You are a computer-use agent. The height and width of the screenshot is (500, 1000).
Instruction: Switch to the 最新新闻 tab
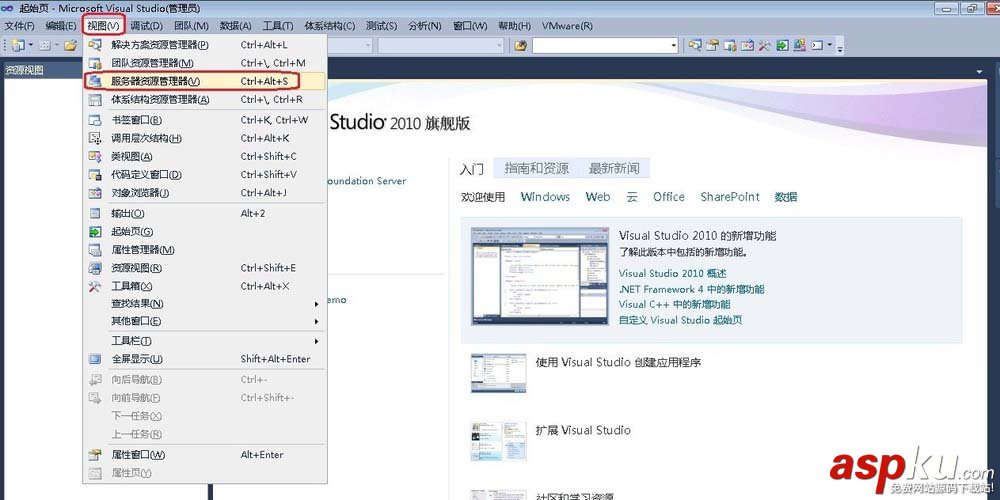(x=614, y=168)
